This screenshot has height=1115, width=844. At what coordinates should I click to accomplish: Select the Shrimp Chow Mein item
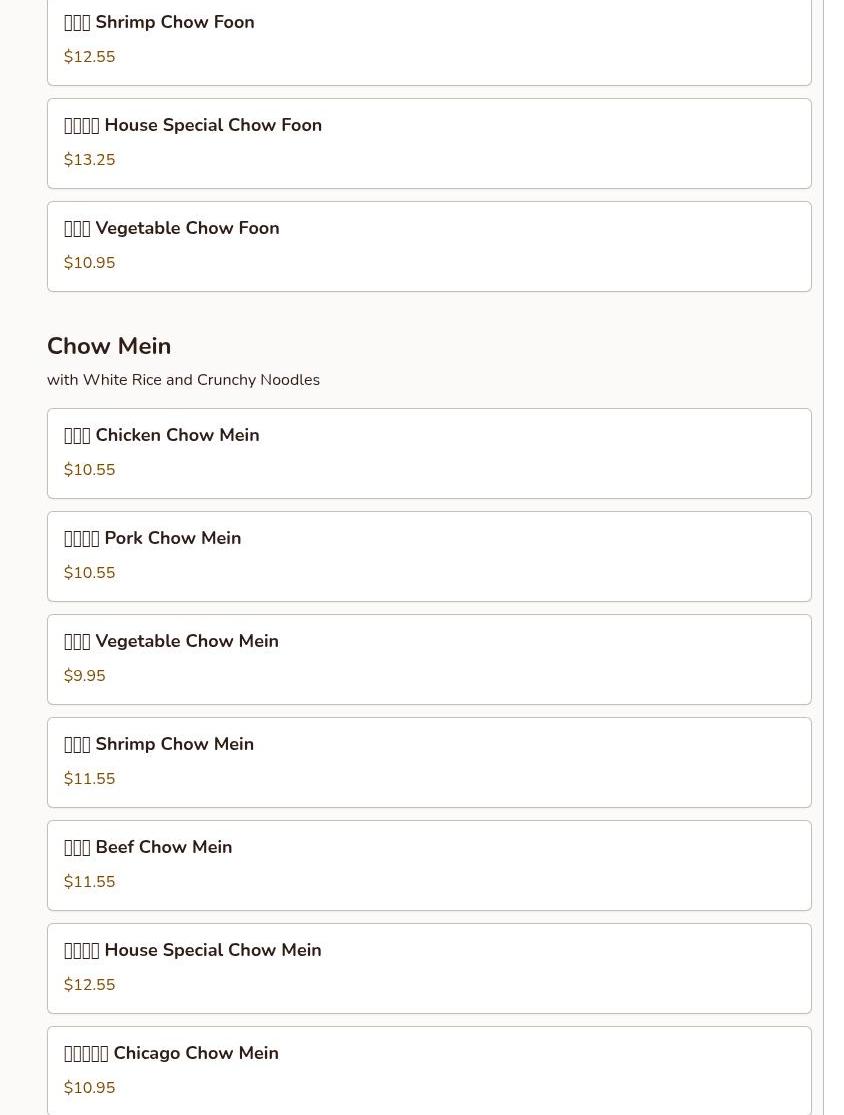[429, 763]
